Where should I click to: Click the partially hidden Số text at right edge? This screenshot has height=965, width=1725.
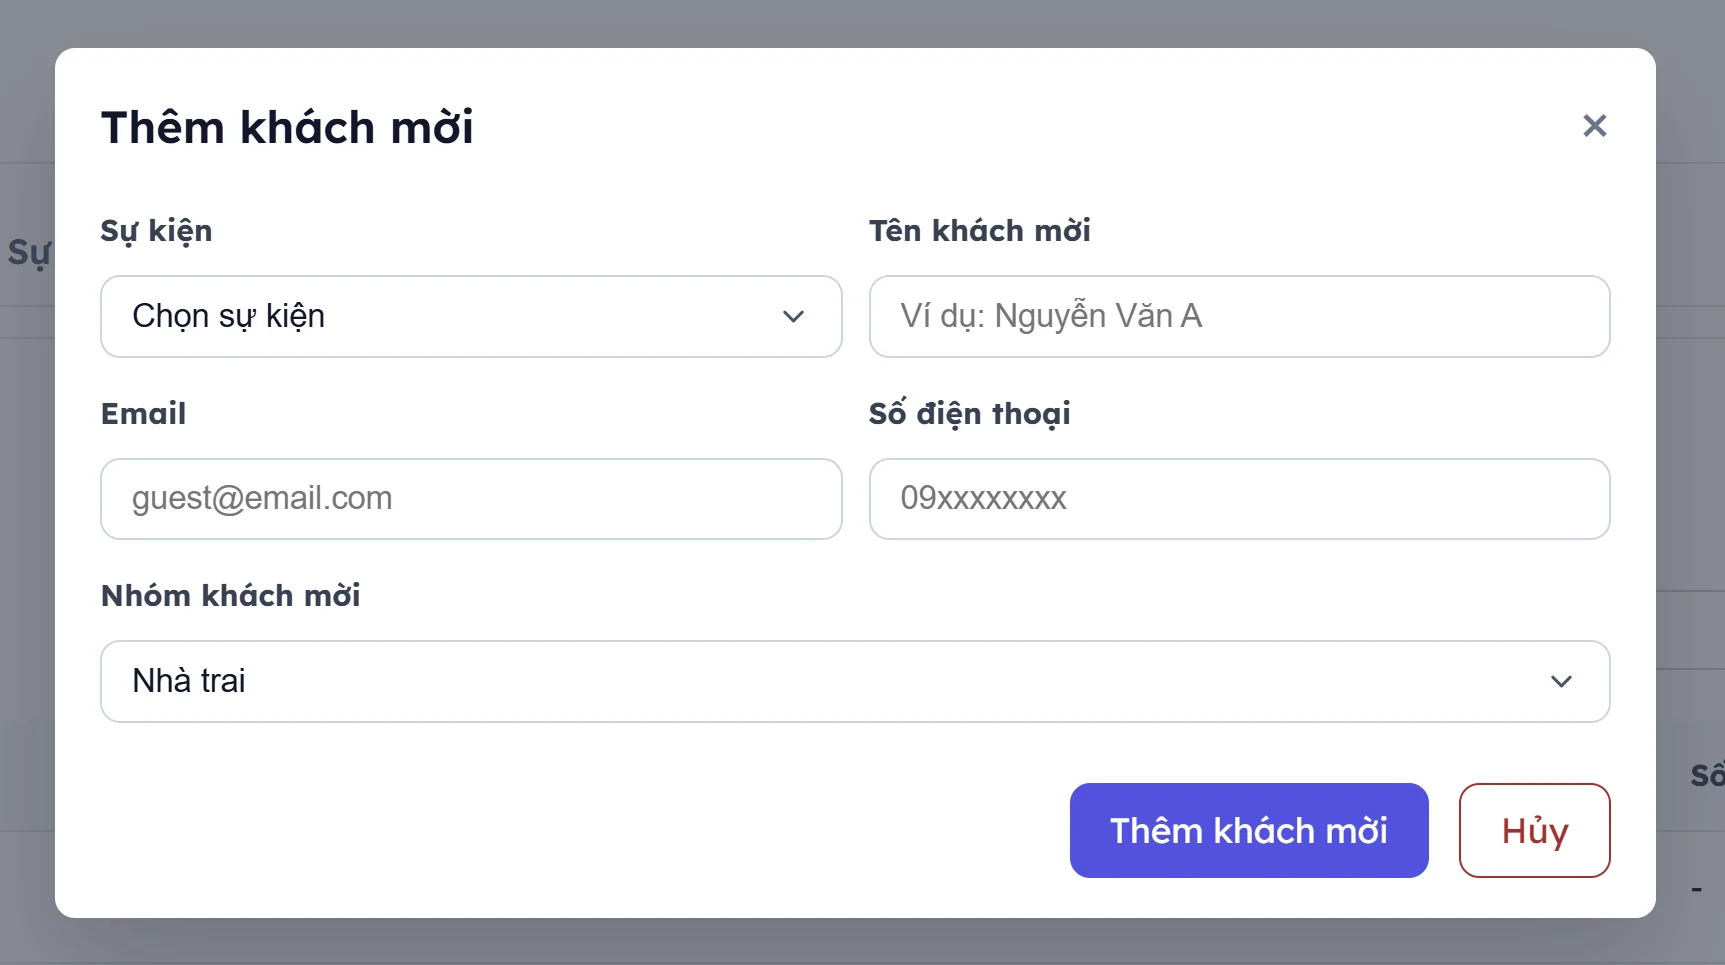1706,775
